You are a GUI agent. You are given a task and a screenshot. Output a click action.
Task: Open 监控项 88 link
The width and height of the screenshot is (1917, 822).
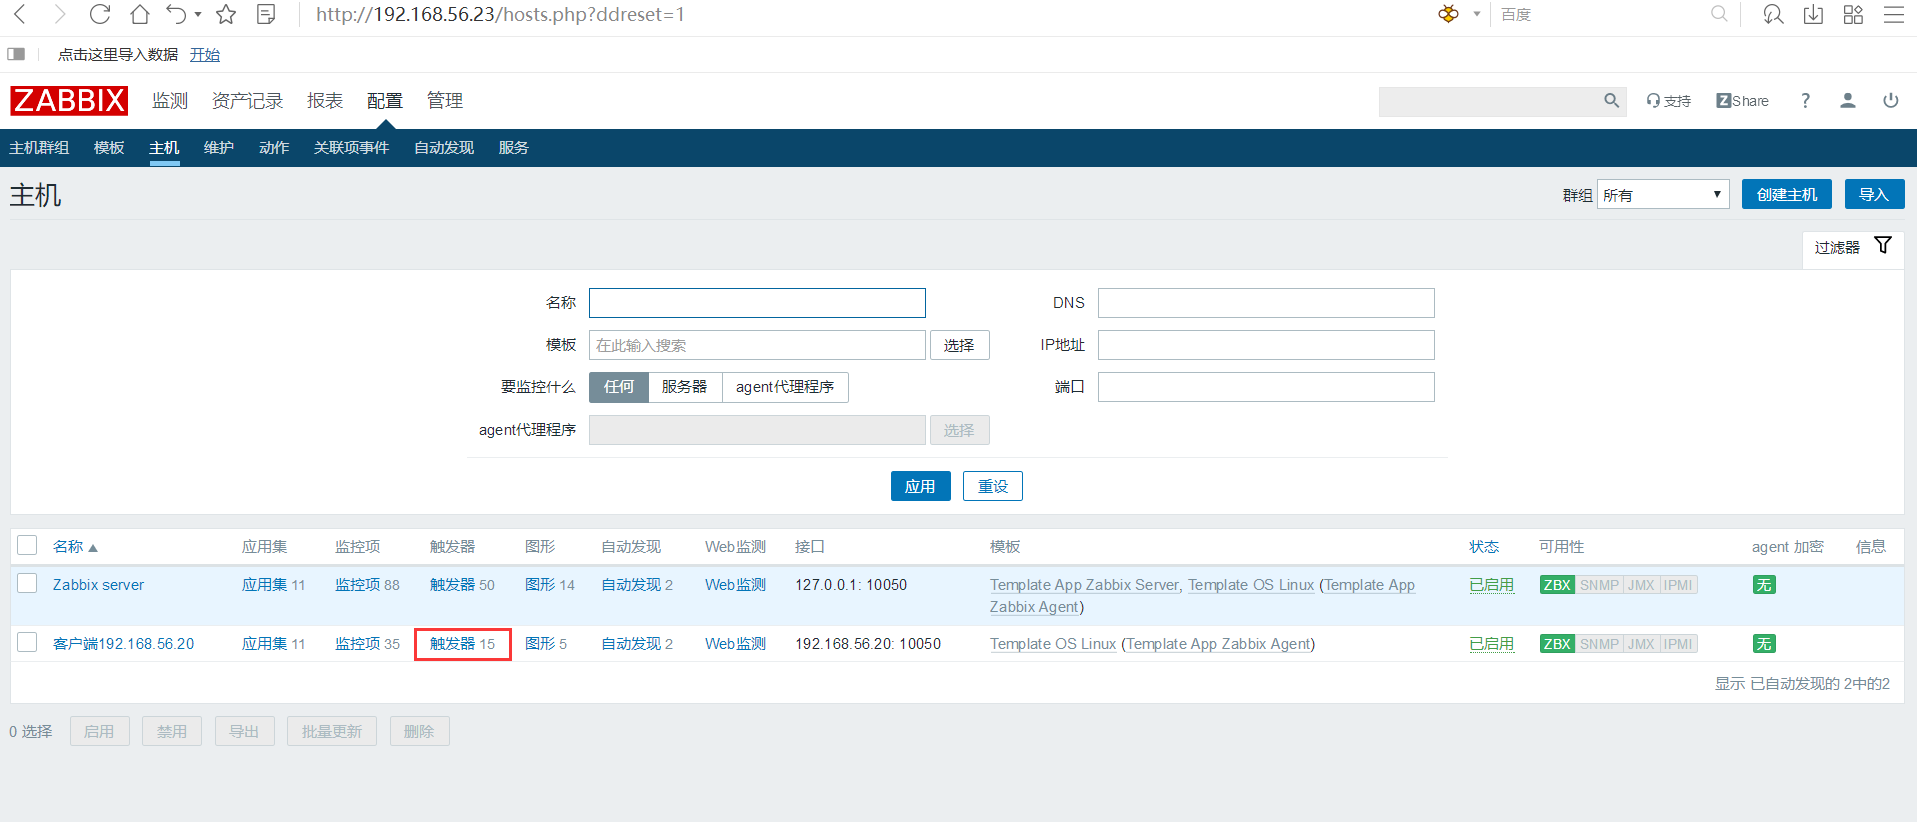click(x=367, y=585)
